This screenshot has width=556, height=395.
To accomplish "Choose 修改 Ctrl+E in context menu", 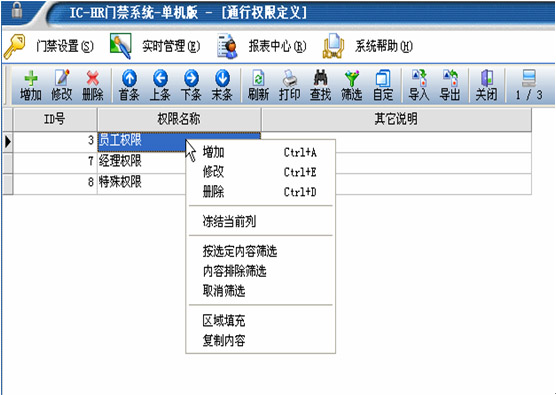I will click(260, 172).
